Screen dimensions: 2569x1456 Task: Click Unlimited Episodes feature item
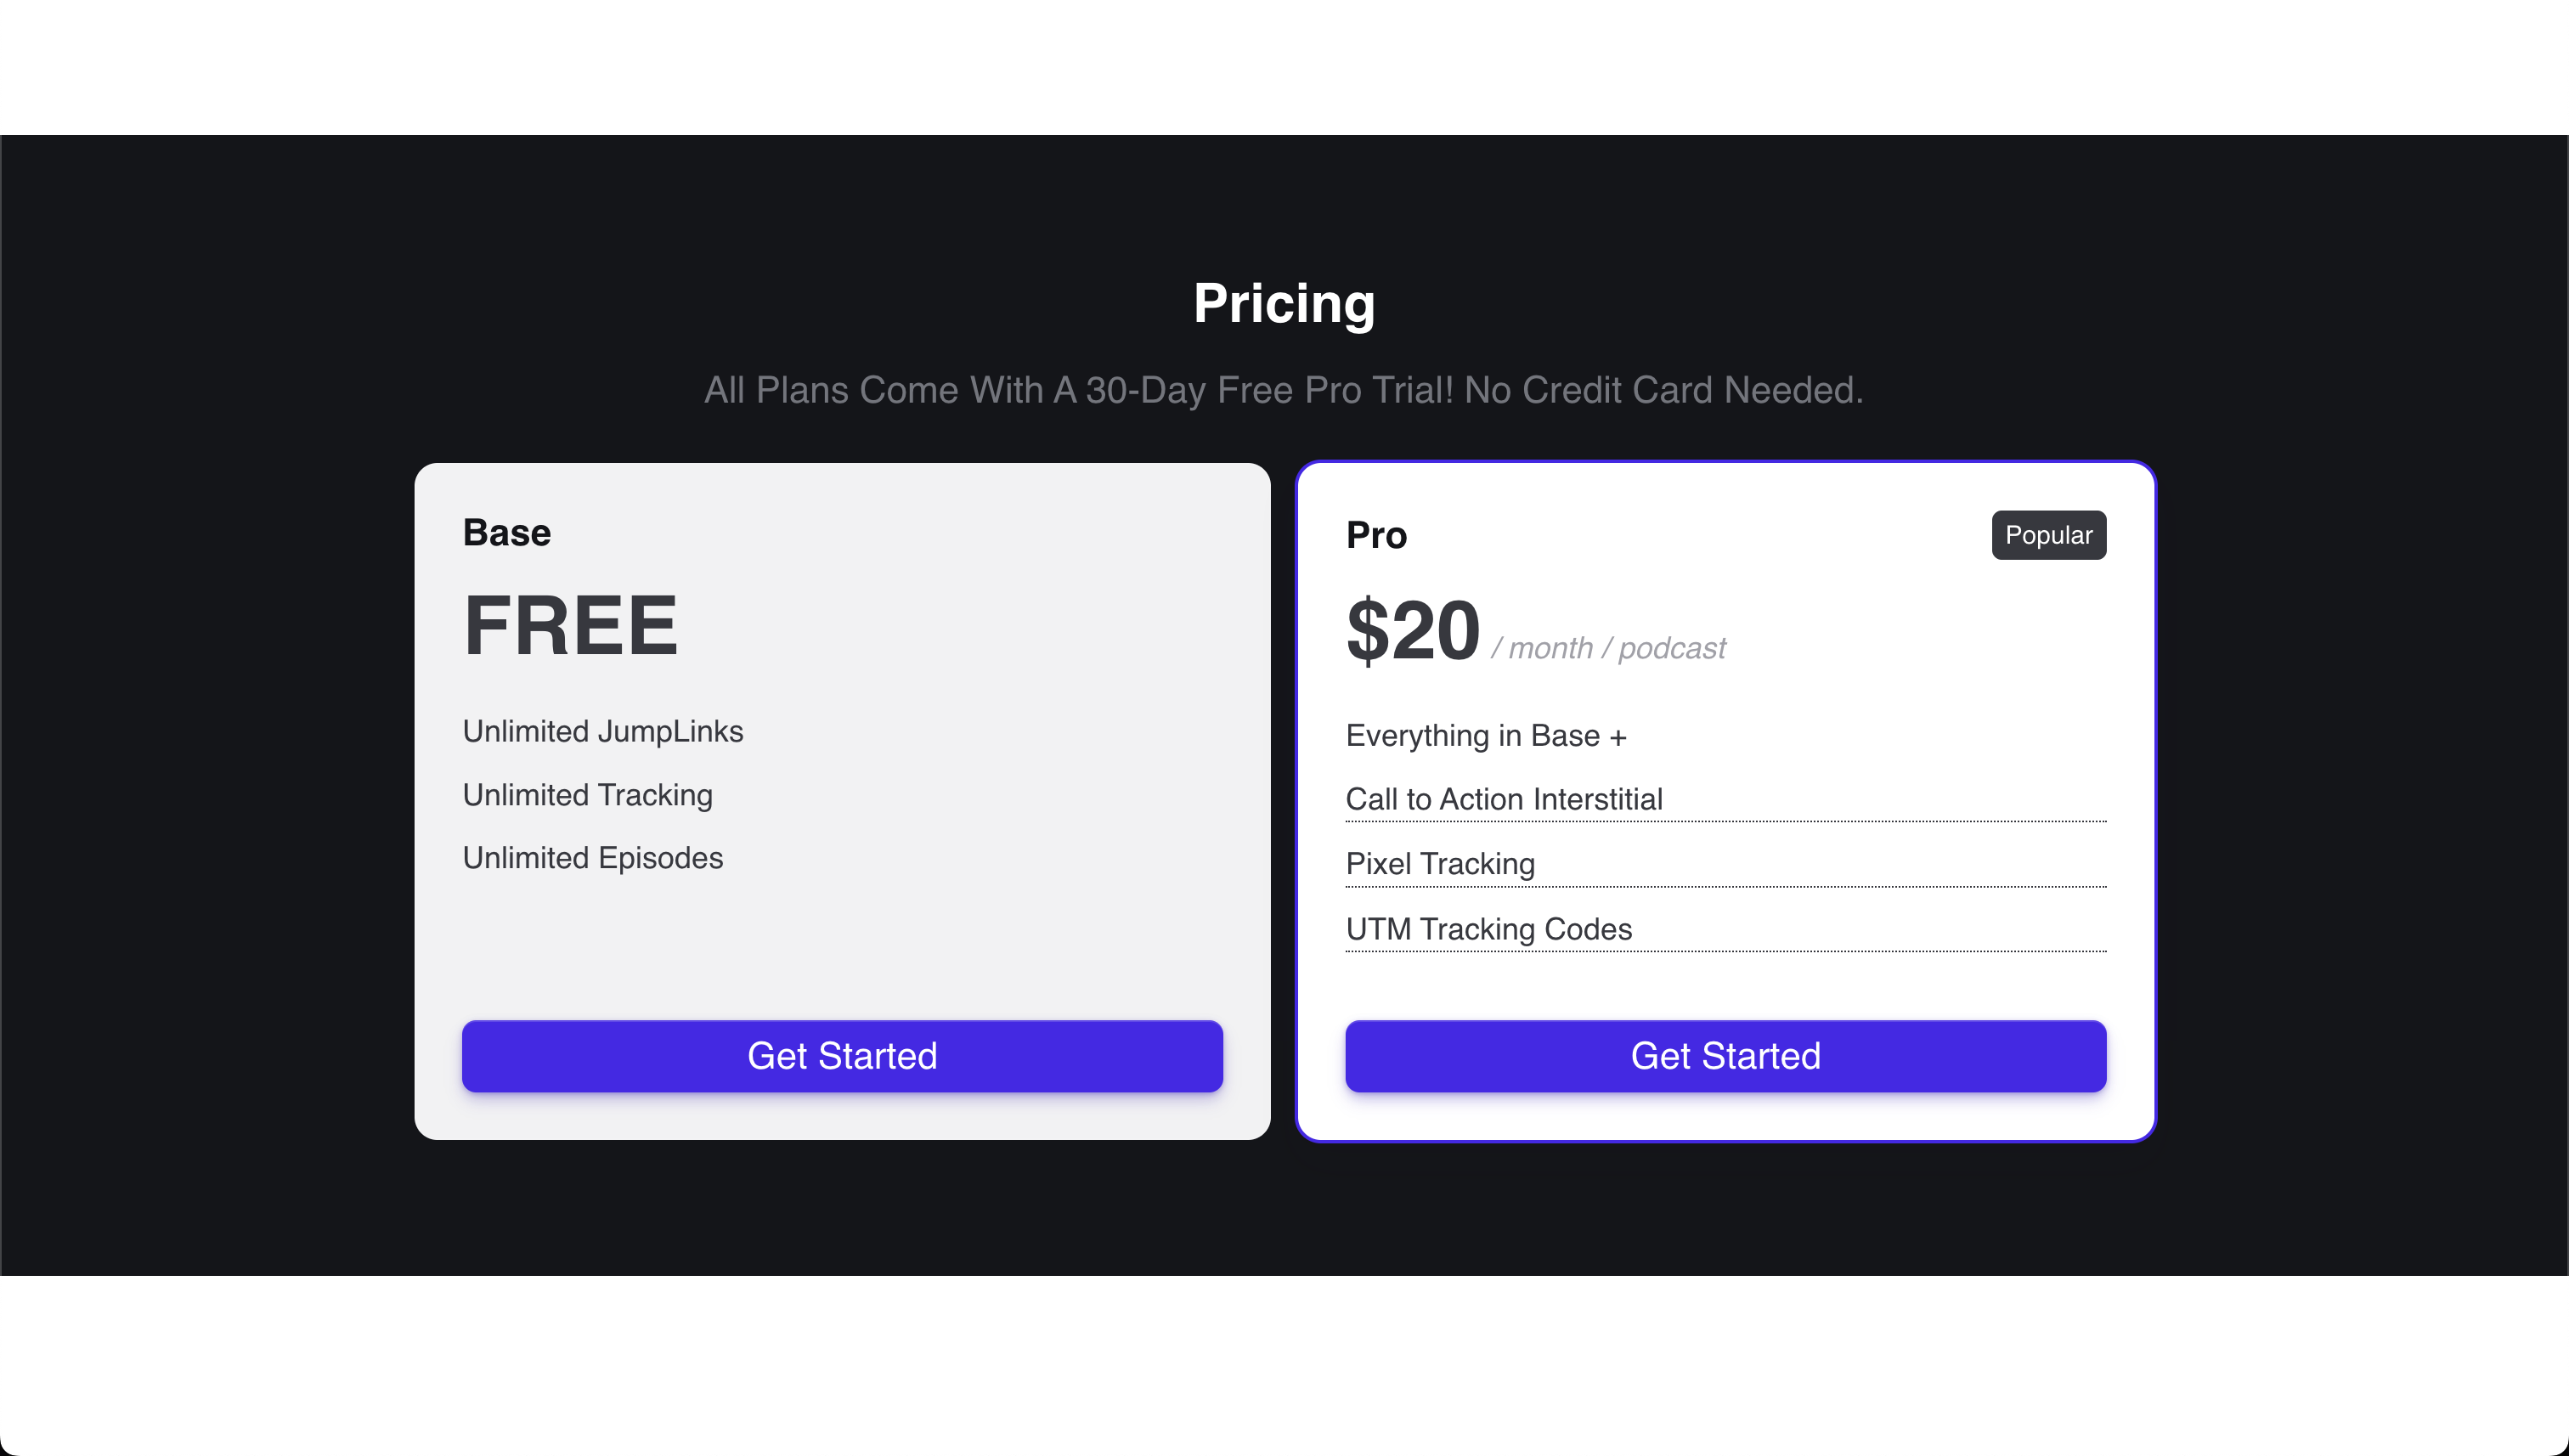(x=592, y=857)
